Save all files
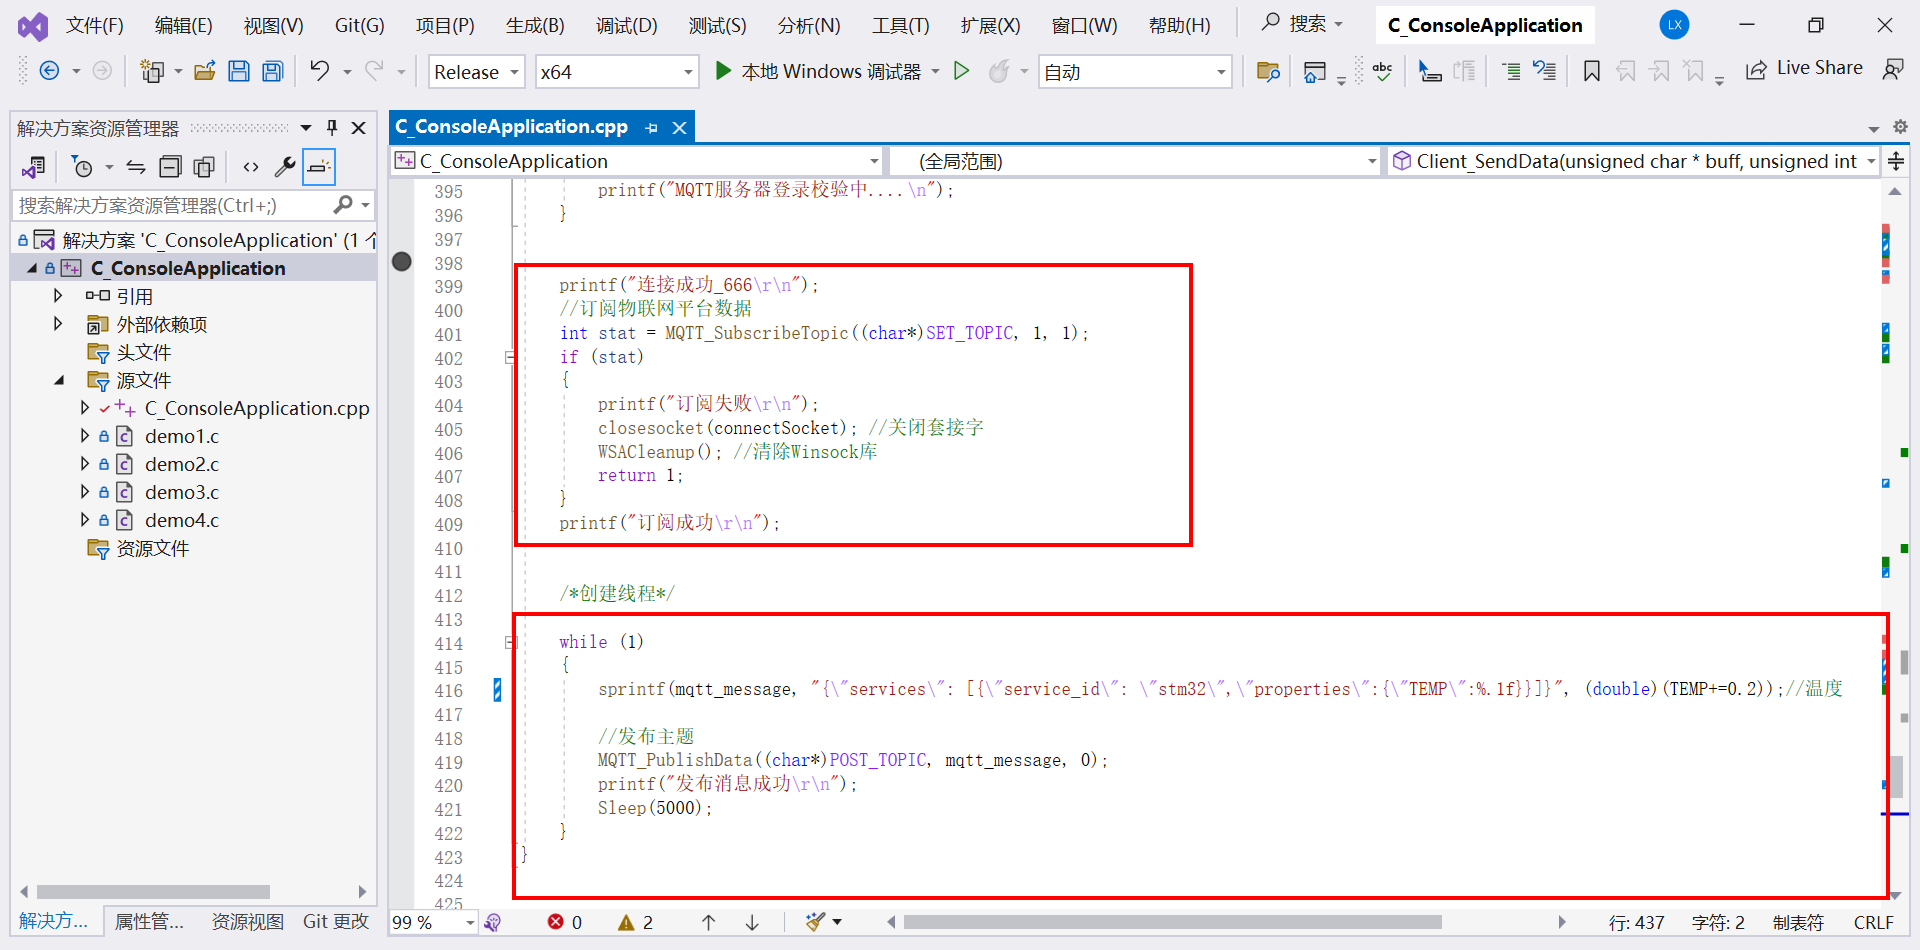 point(272,71)
